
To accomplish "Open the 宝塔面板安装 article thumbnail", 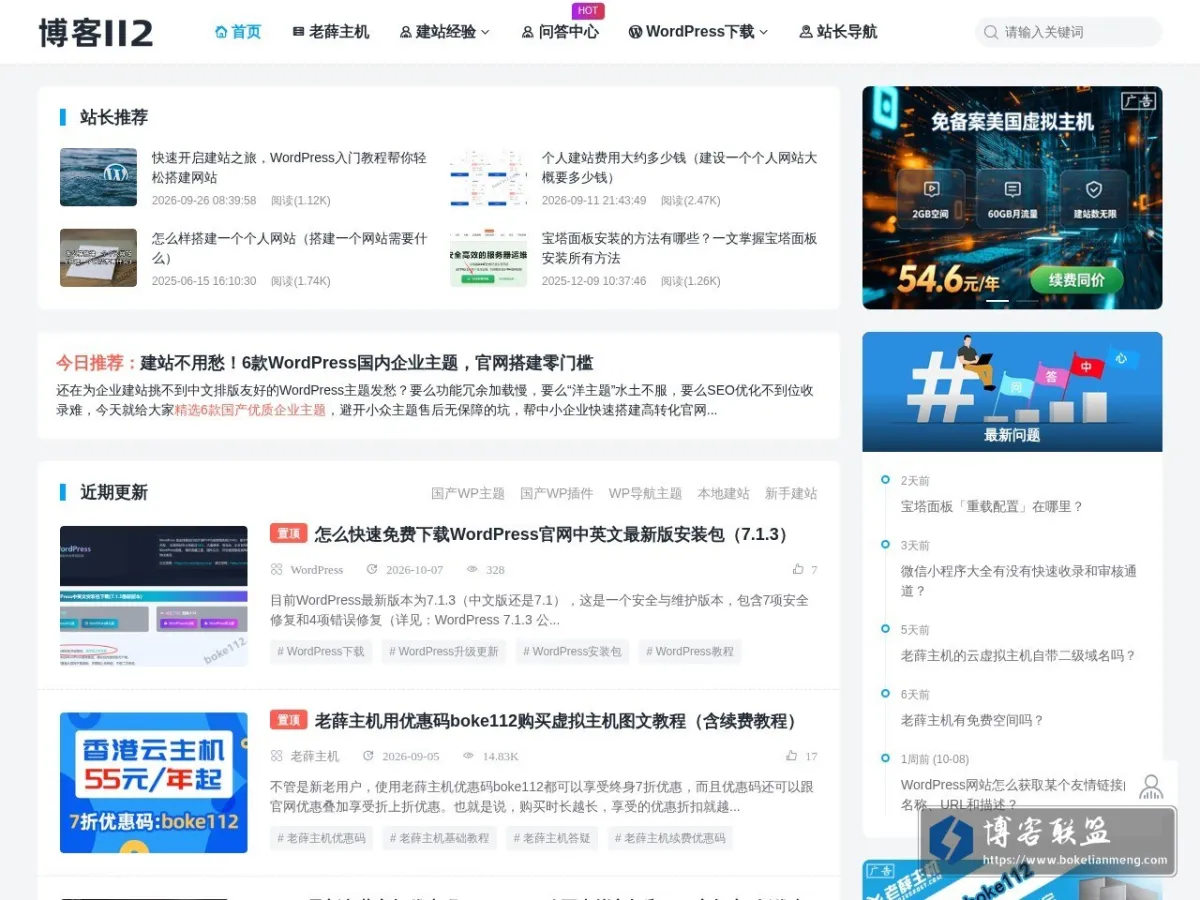I will [x=488, y=258].
